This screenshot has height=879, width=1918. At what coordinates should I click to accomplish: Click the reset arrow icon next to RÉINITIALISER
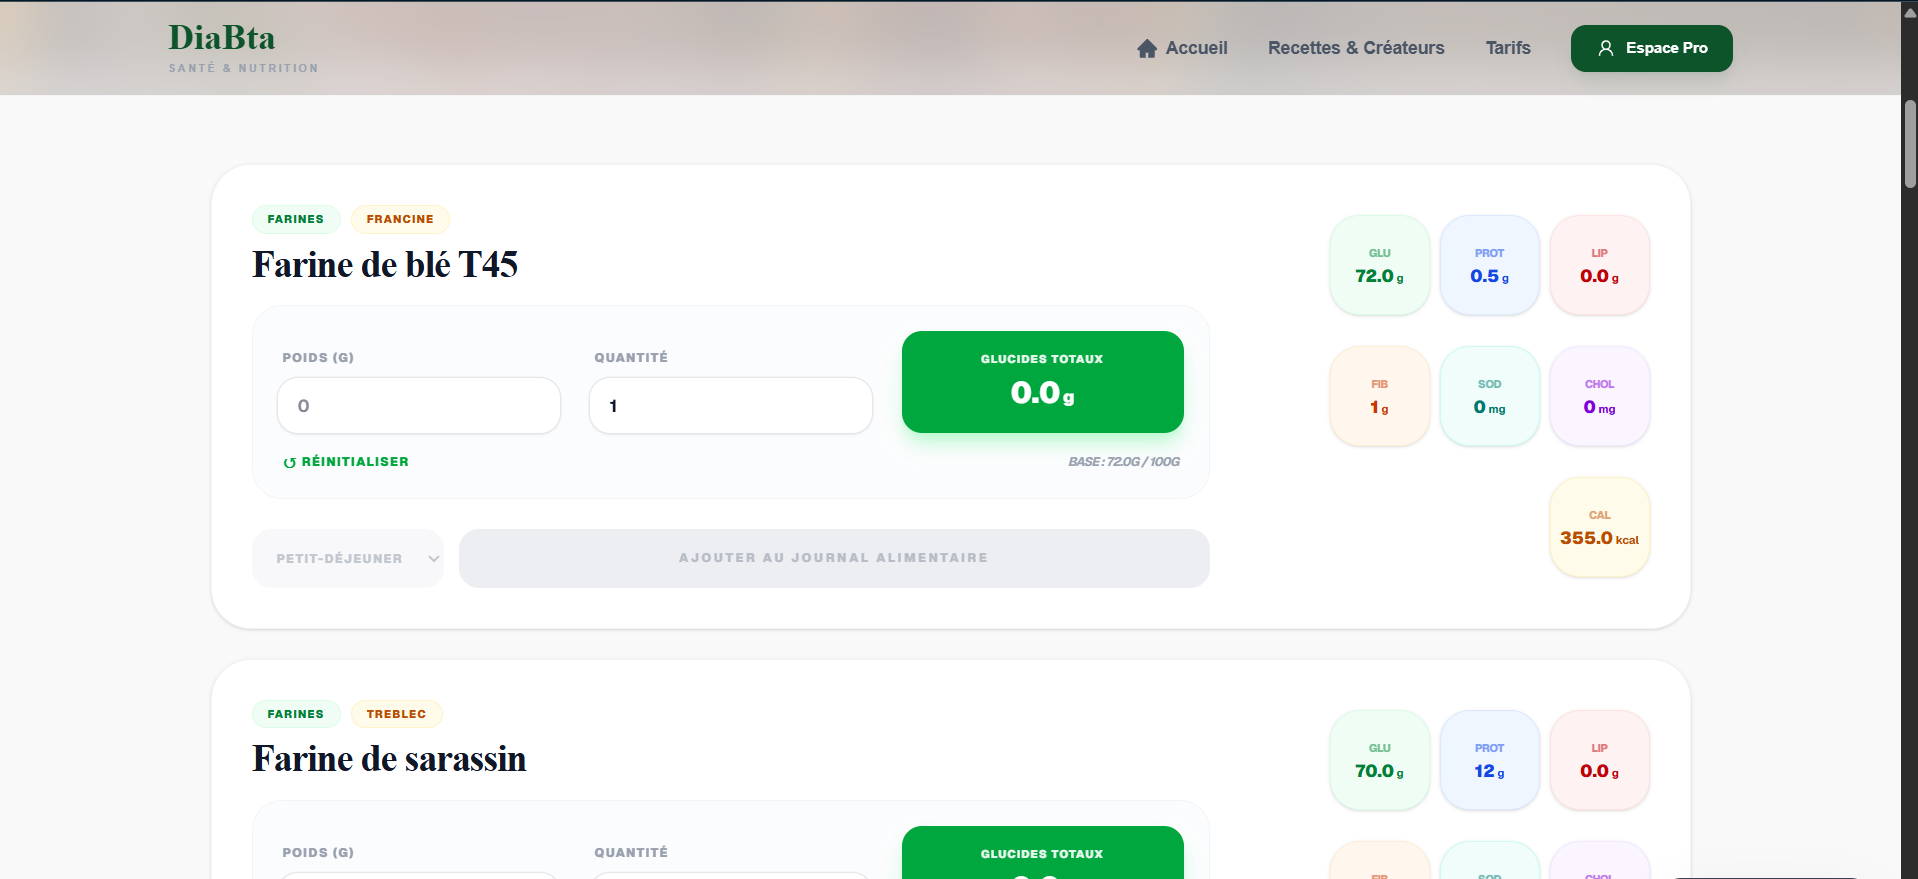pyautogui.click(x=289, y=462)
